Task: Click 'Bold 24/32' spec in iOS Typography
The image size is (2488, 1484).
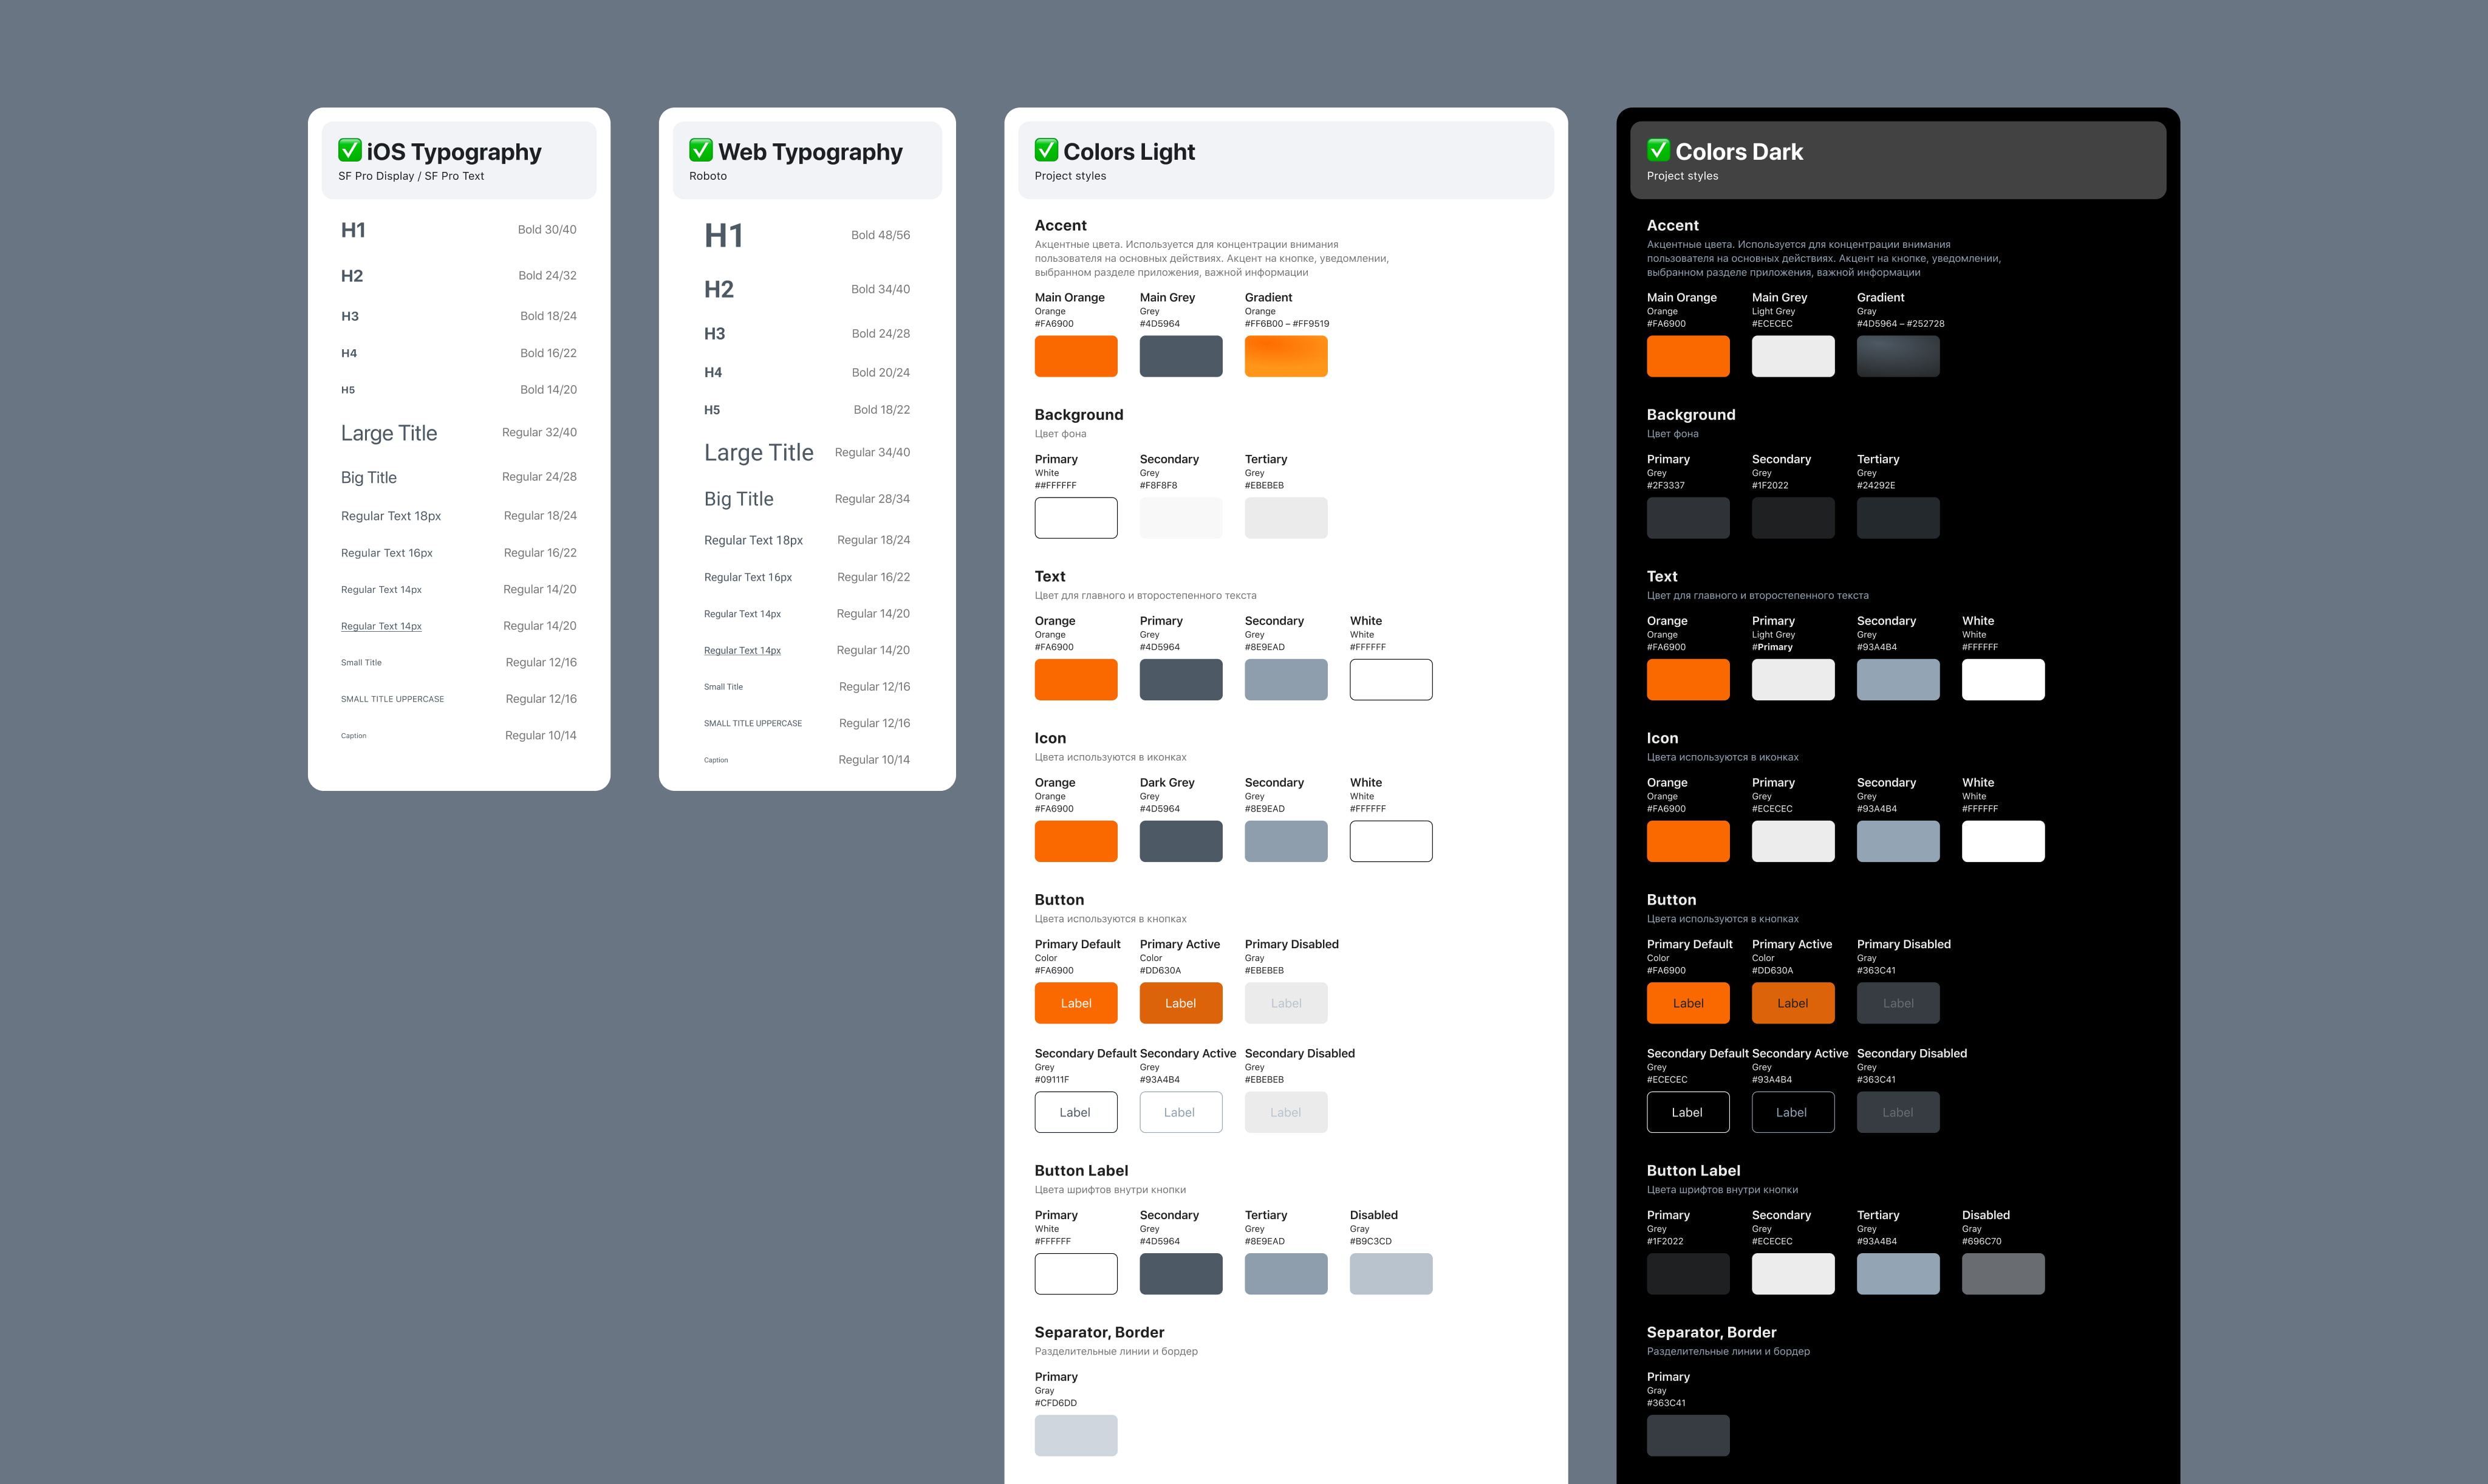Action: click(547, 275)
